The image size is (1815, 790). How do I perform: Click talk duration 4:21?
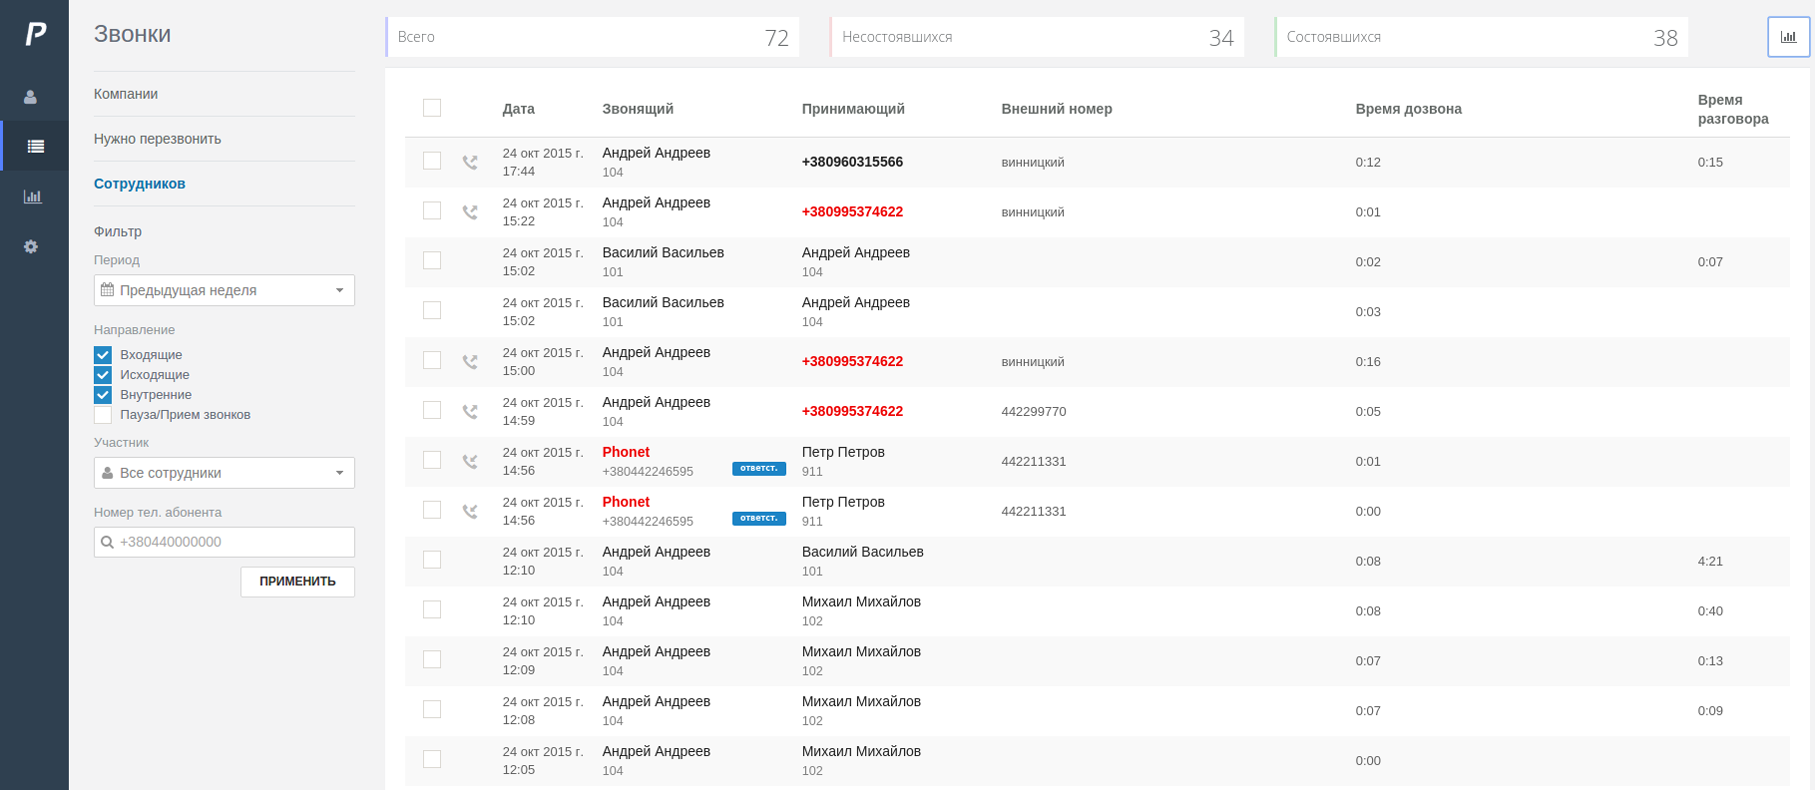tap(1710, 562)
